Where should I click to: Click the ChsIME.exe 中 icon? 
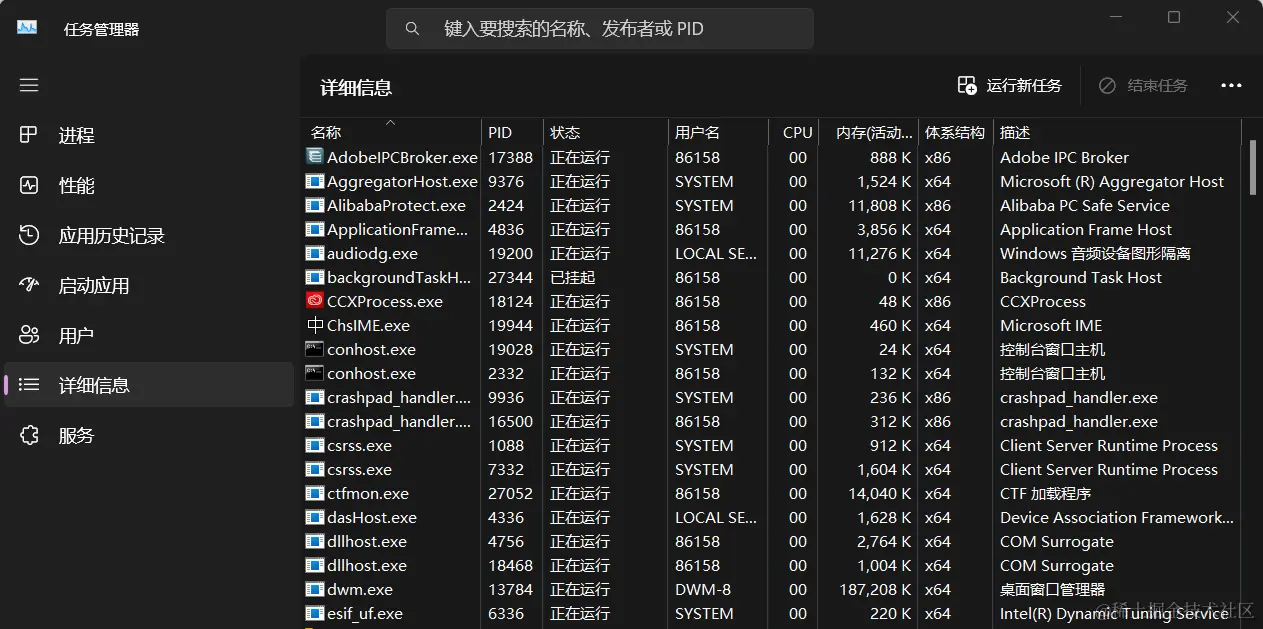pyautogui.click(x=315, y=325)
